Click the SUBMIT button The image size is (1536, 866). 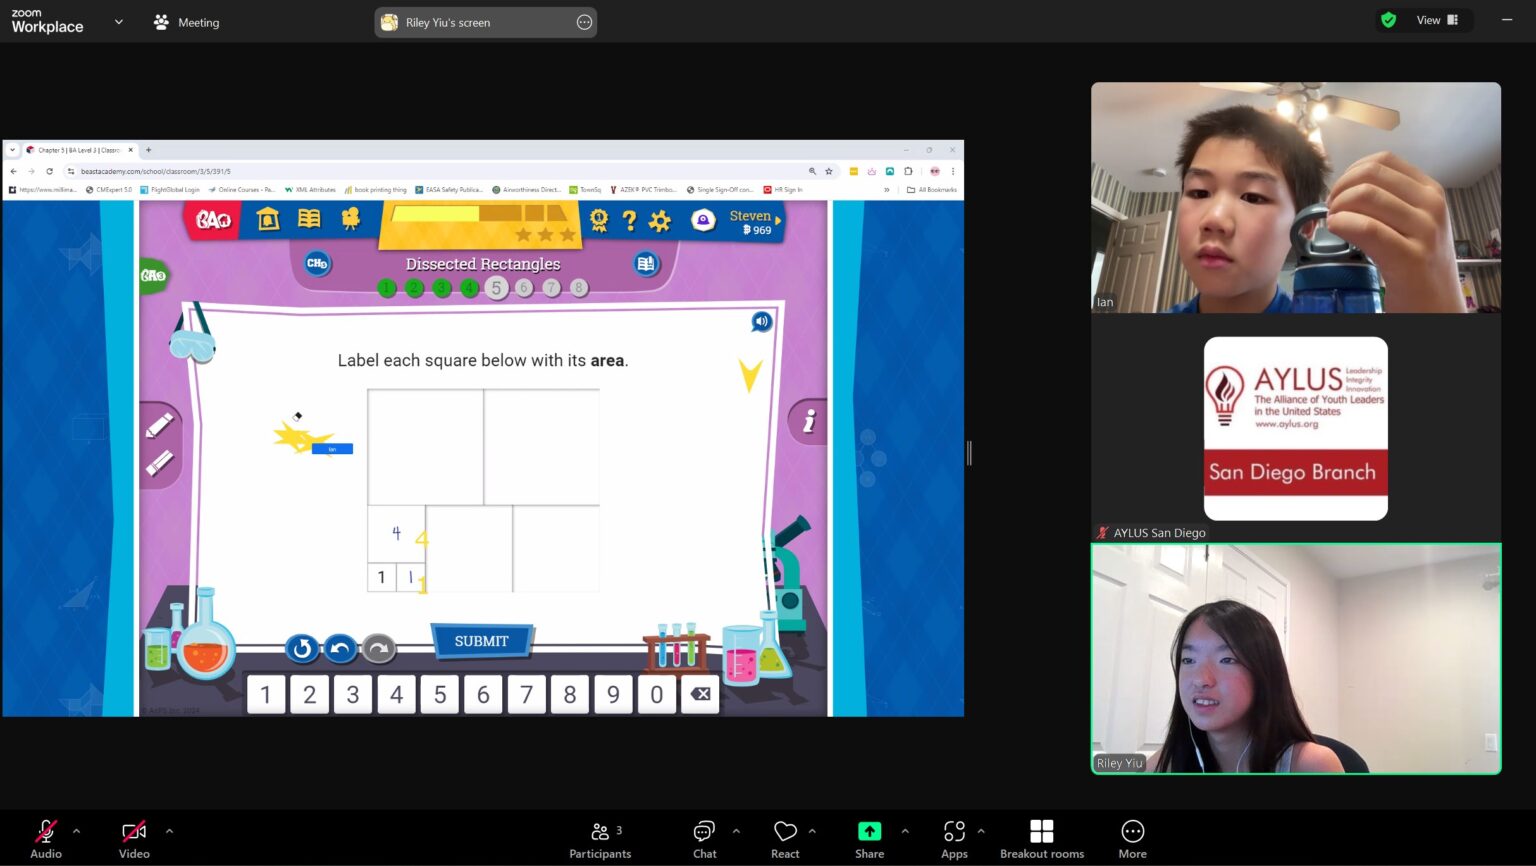[482, 641]
